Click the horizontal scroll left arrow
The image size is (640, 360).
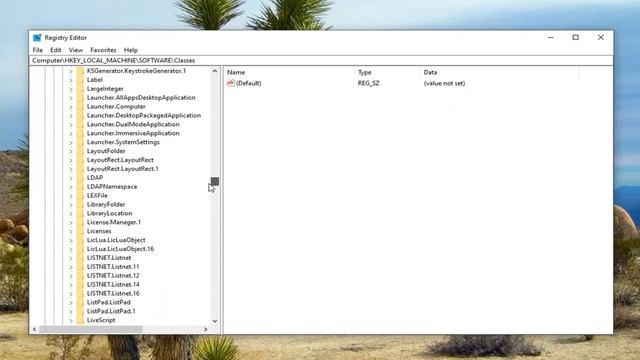34,329
